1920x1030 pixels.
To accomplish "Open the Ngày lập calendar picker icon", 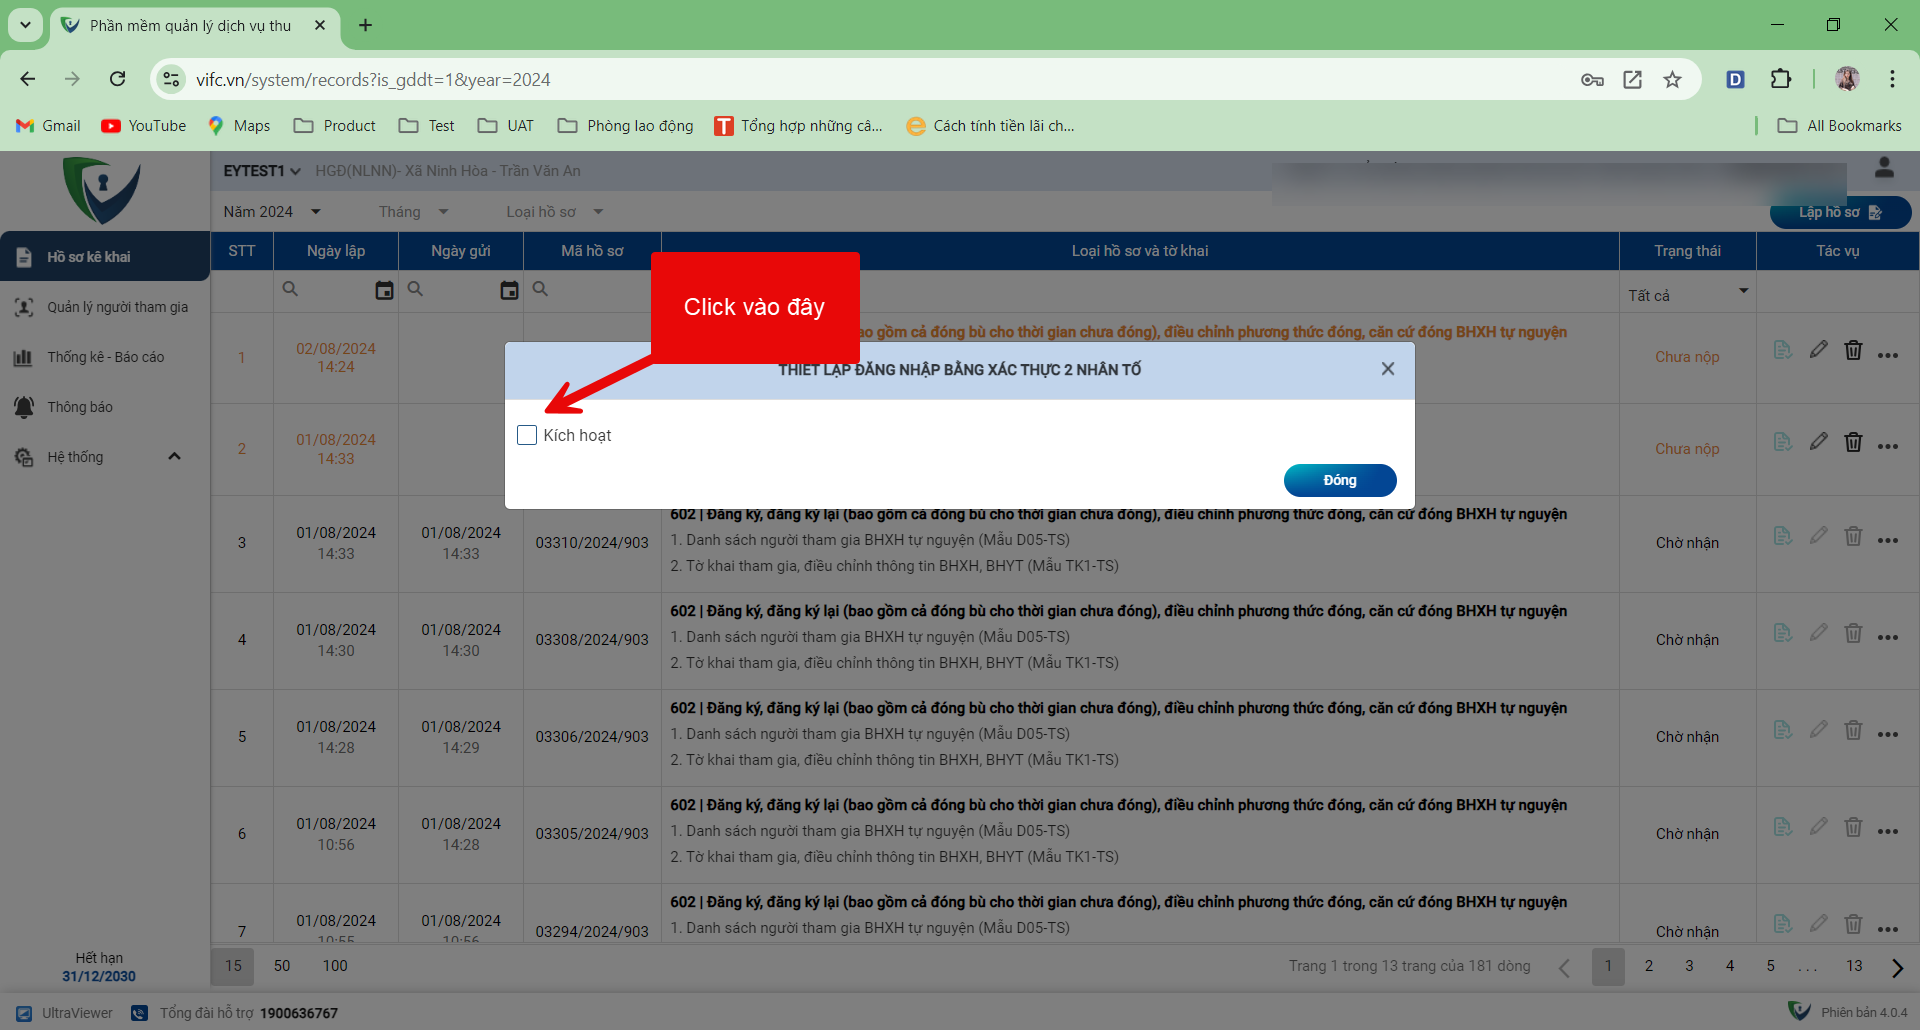I will pos(384,290).
